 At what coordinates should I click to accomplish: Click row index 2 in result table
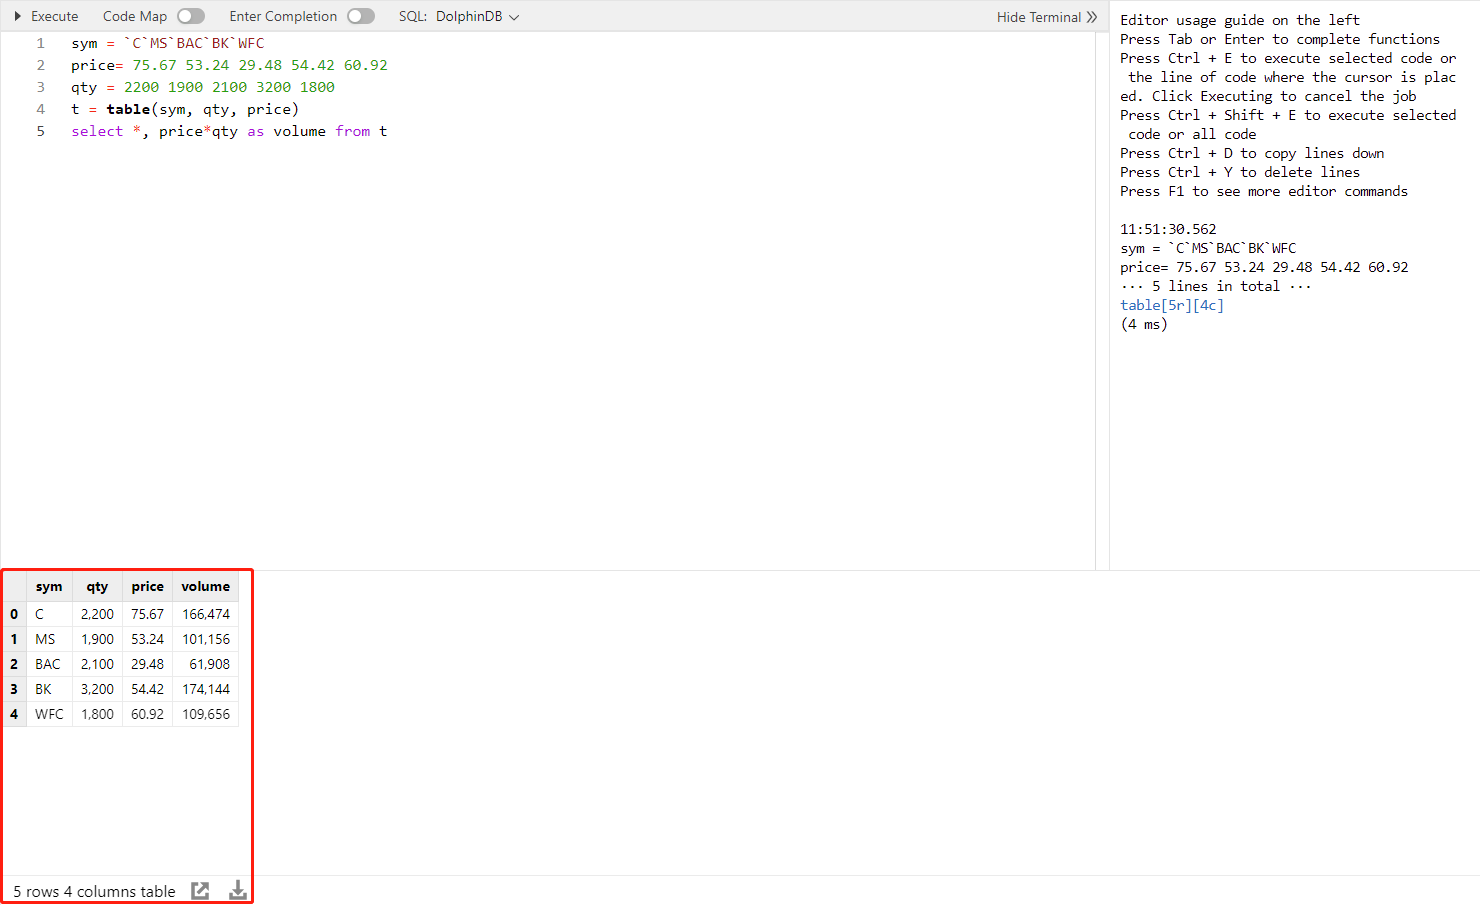tap(14, 664)
